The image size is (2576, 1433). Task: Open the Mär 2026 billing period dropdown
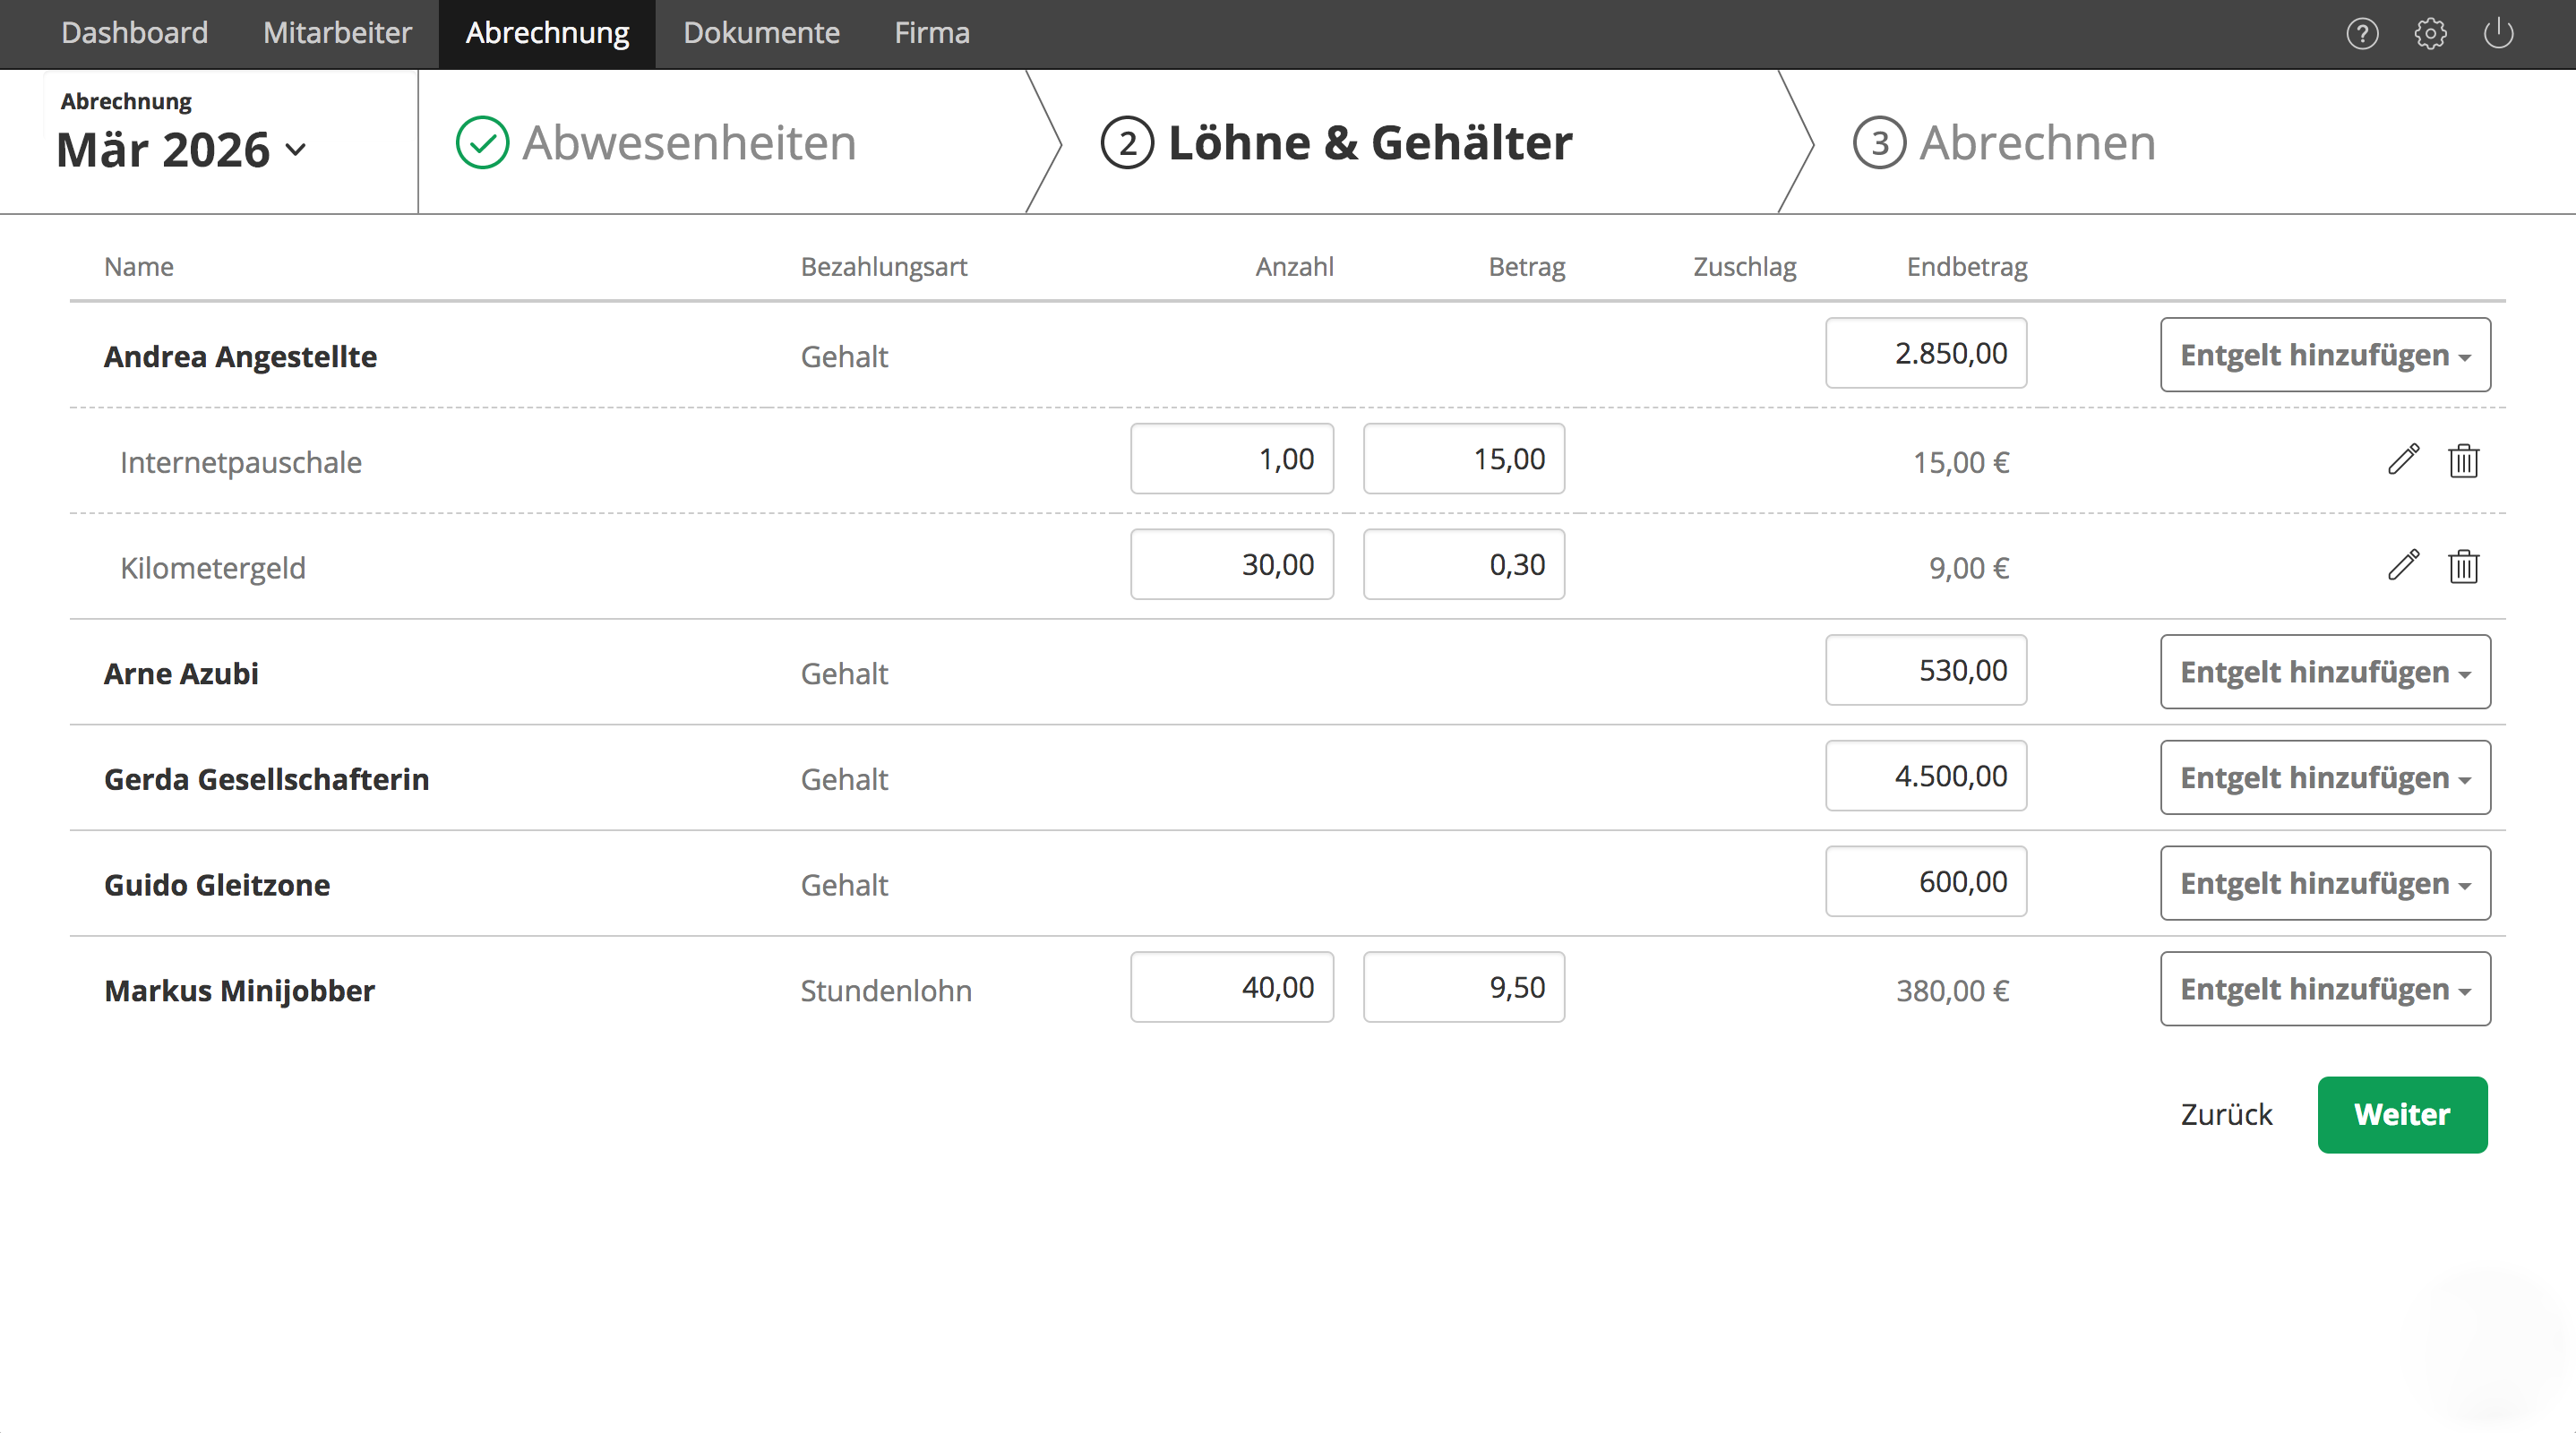coord(182,150)
